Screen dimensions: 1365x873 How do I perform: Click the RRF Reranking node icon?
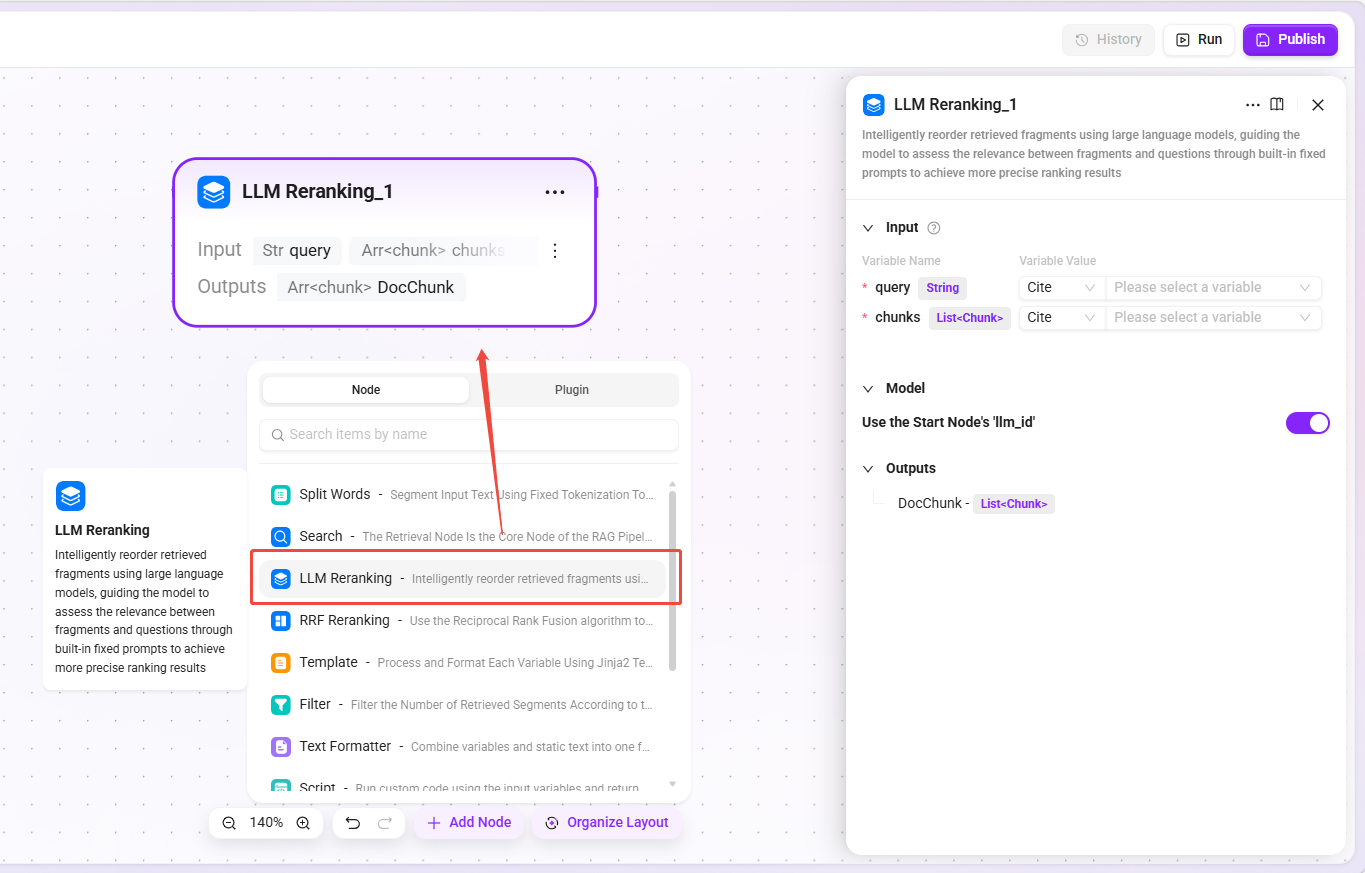click(x=281, y=620)
